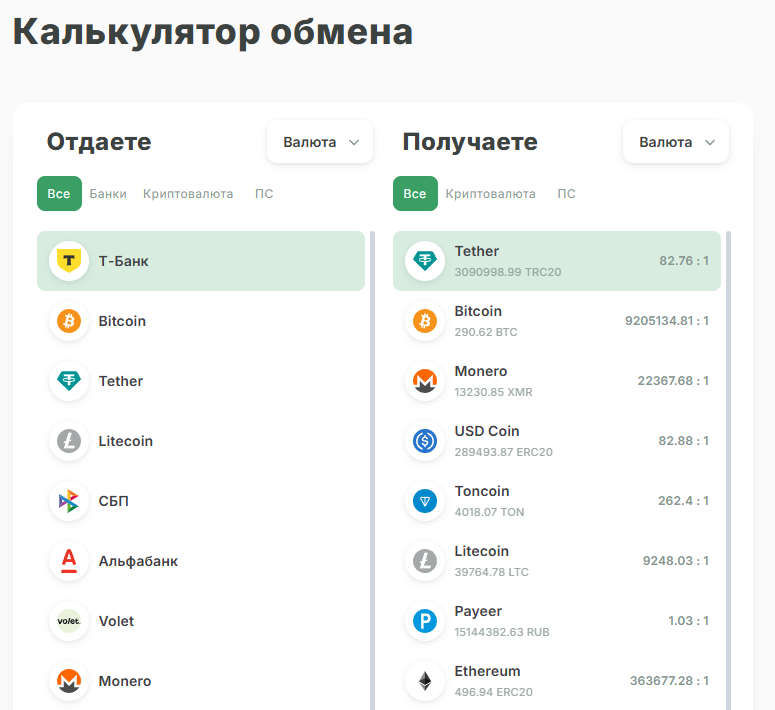Click the Toncoin blue icon

tap(425, 501)
